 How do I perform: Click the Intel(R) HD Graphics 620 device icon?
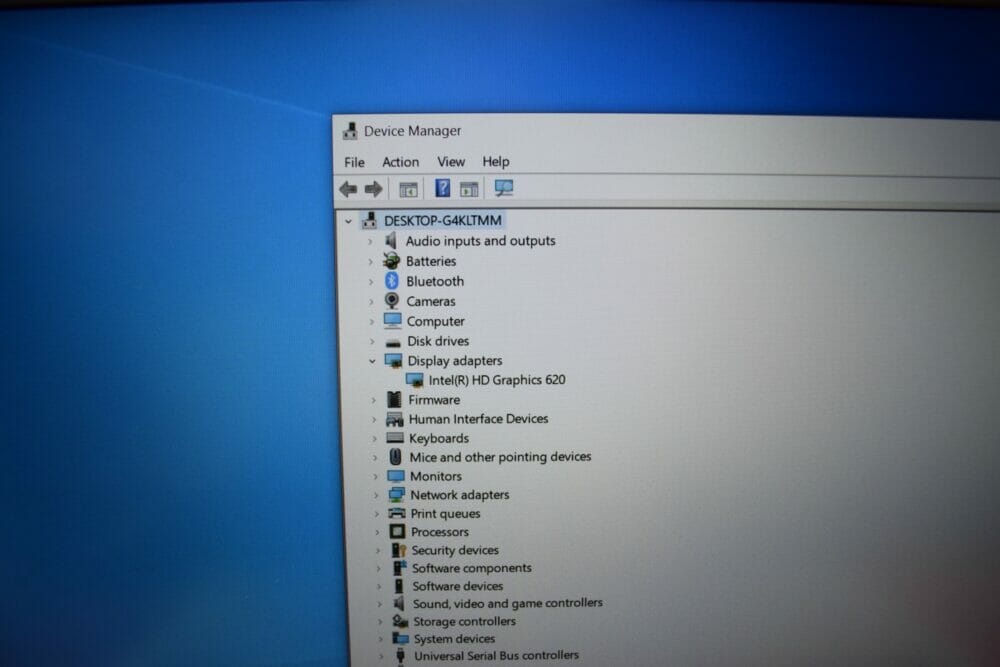415,380
